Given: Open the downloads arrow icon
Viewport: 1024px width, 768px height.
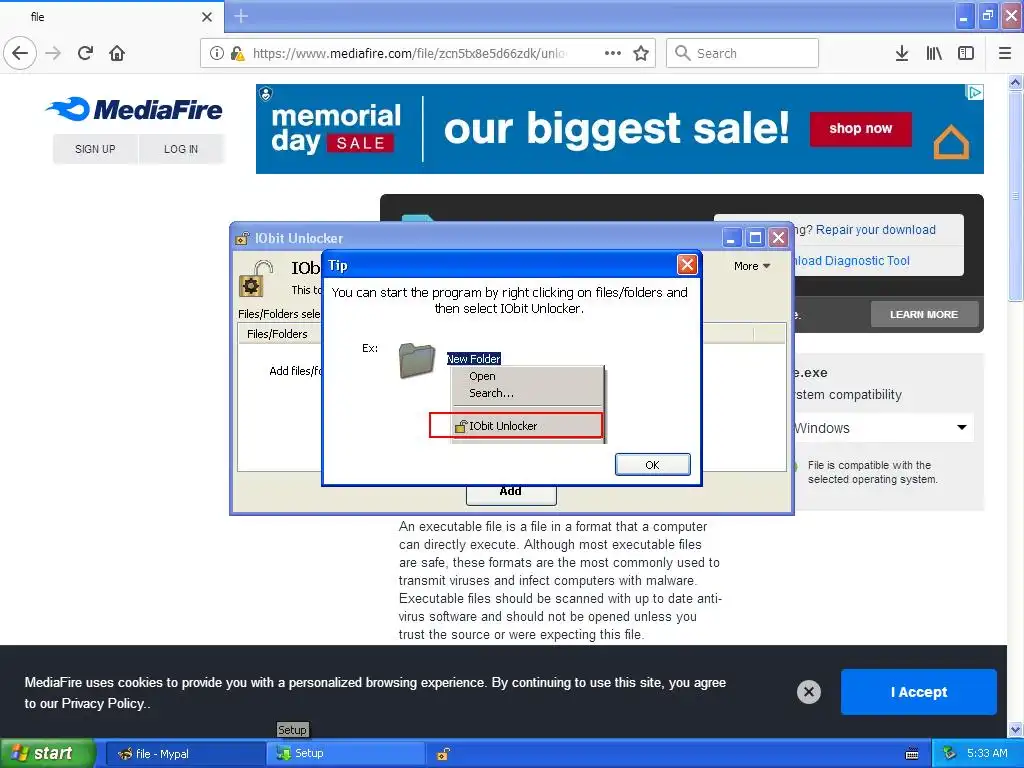Looking at the screenshot, I should (901, 53).
